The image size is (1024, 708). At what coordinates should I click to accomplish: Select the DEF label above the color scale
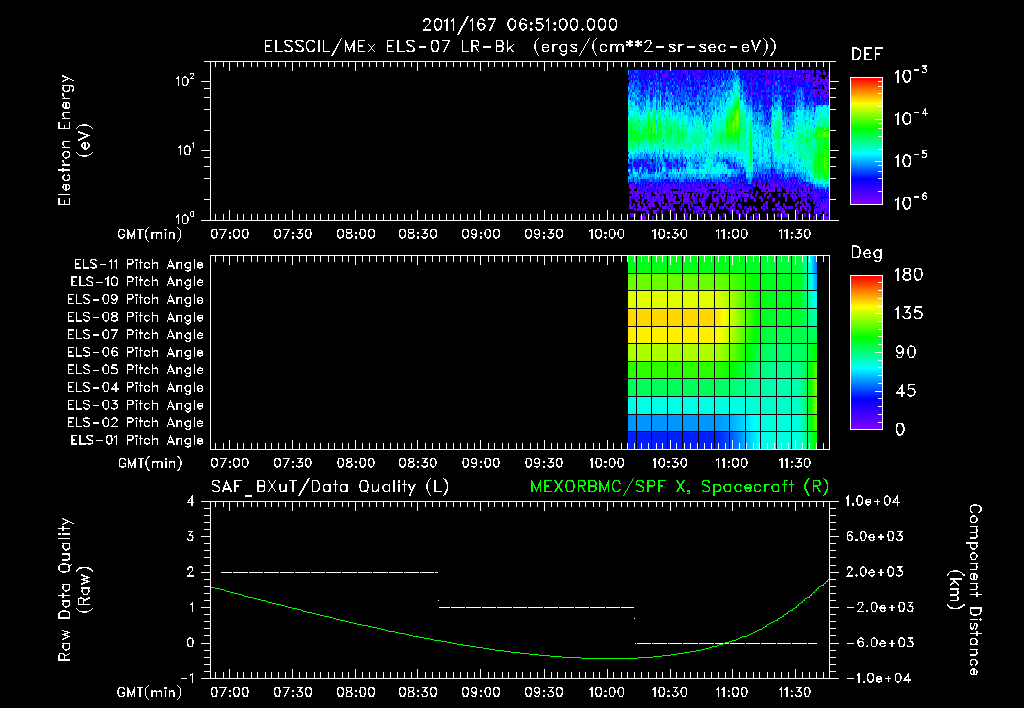coord(866,55)
